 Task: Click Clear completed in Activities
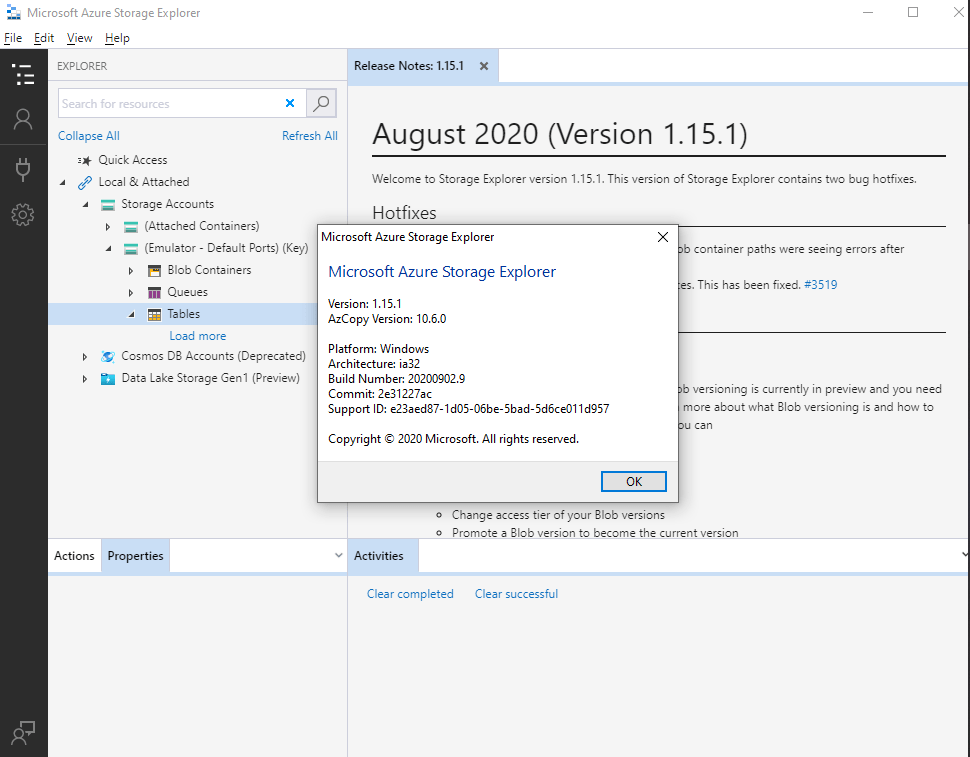click(410, 594)
